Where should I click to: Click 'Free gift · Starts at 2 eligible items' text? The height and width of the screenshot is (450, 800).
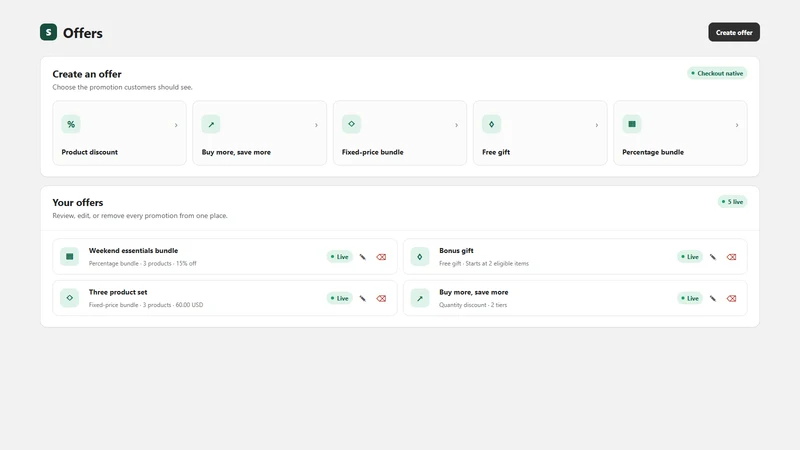[484, 264]
